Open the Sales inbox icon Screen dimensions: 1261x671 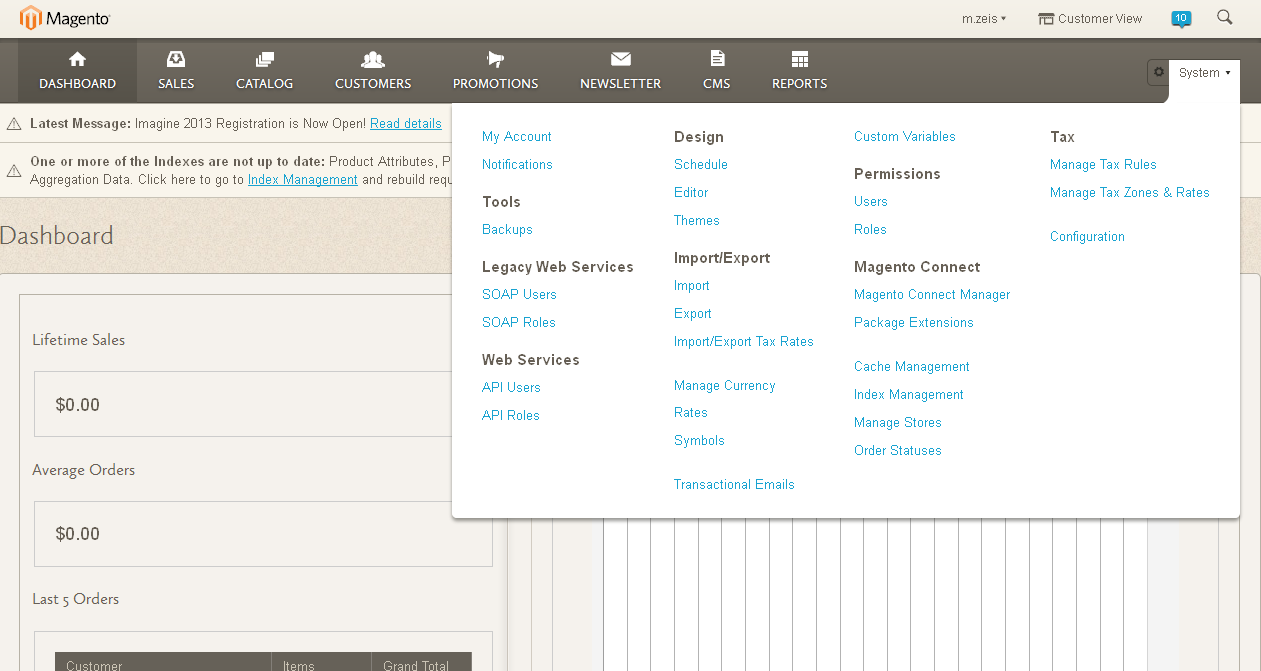pos(176,60)
